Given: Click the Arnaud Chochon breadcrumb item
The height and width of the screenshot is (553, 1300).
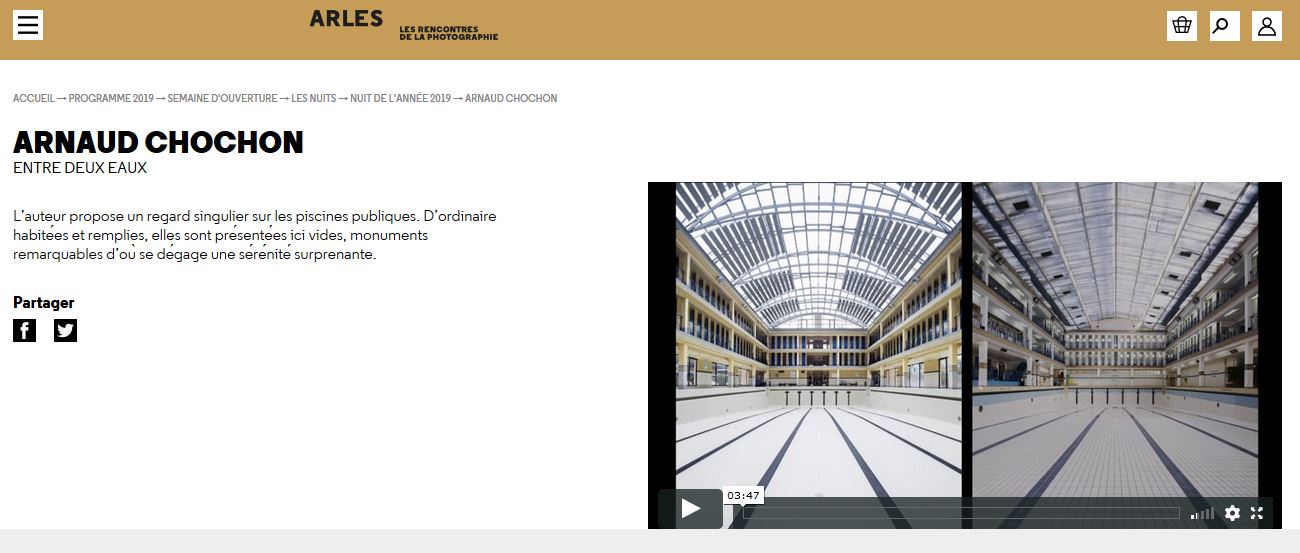Looking at the screenshot, I should [x=511, y=98].
